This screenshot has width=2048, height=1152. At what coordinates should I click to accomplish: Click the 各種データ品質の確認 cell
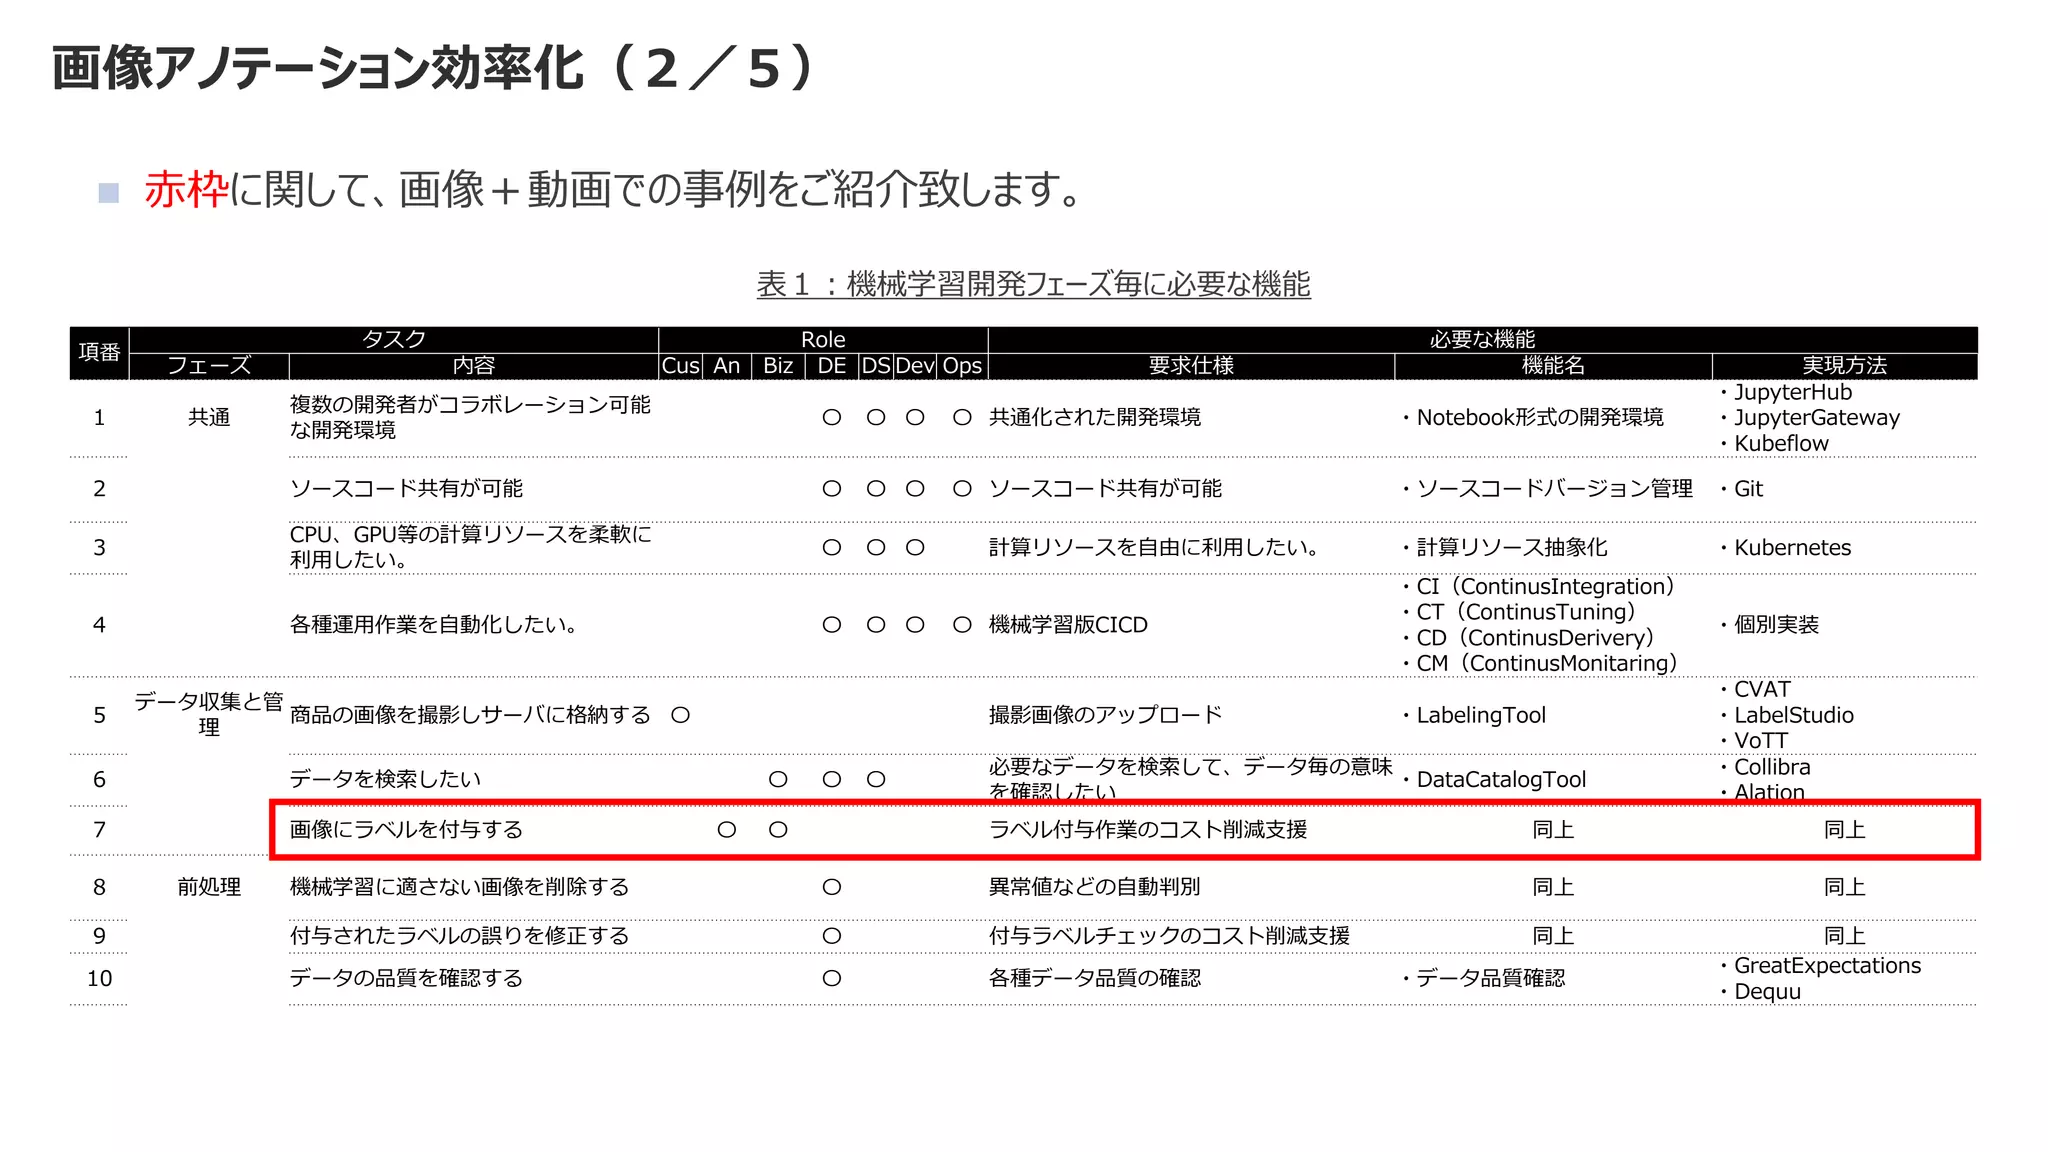pyautogui.click(x=1095, y=978)
